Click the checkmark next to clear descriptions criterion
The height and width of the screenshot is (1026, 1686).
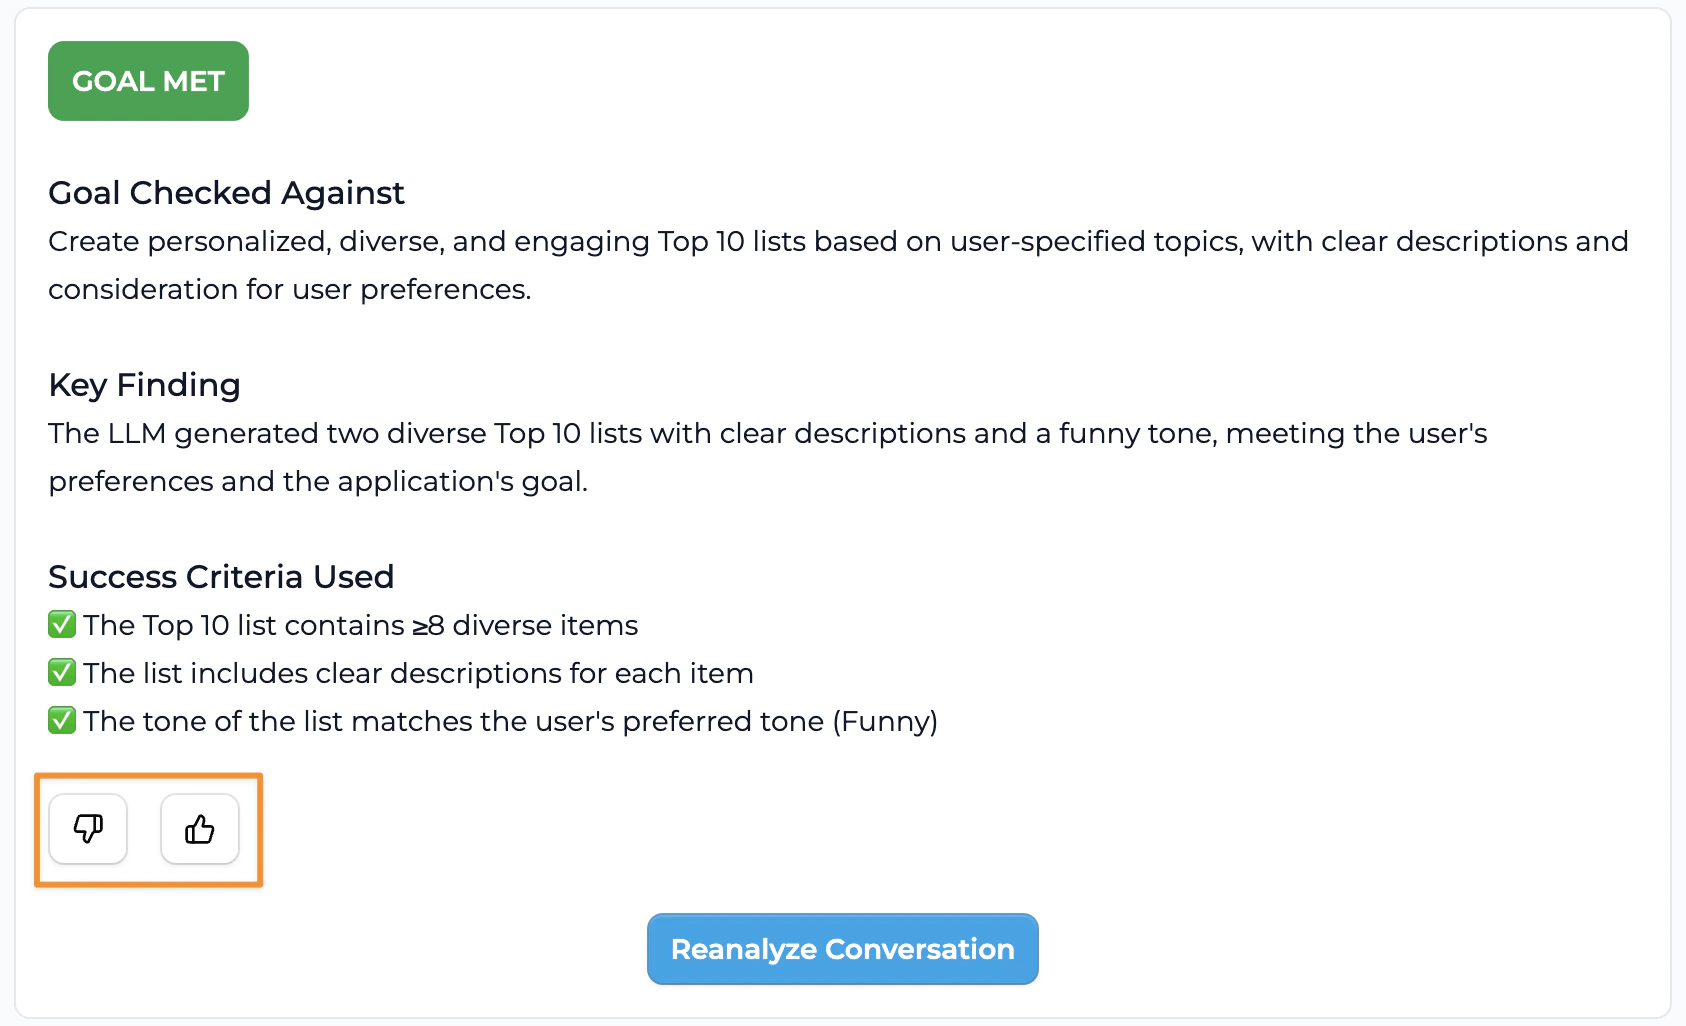[x=62, y=672]
